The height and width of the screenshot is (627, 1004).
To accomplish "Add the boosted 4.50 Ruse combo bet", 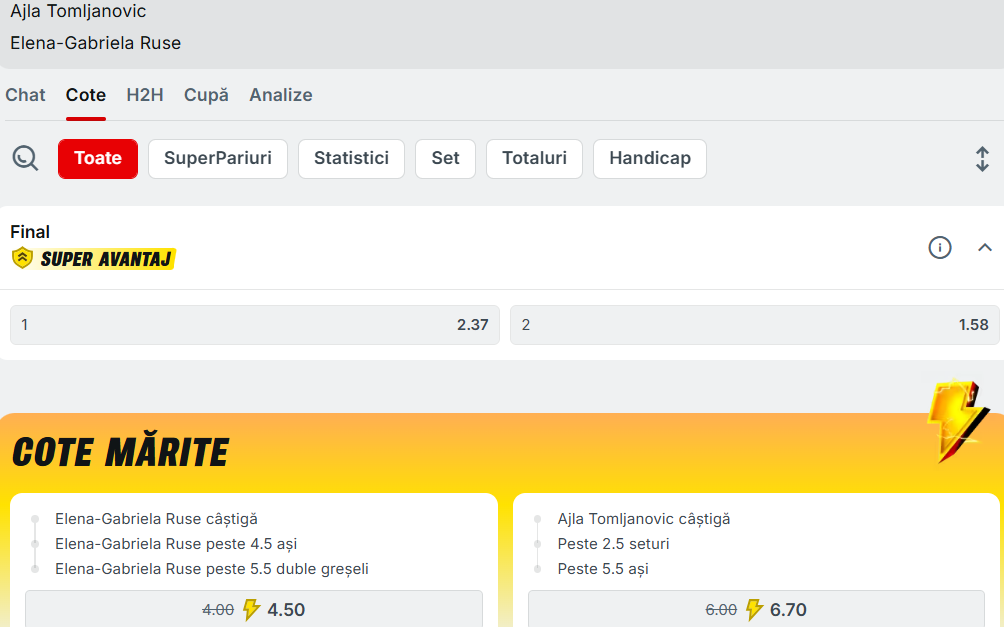I will pyautogui.click(x=254, y=609).
